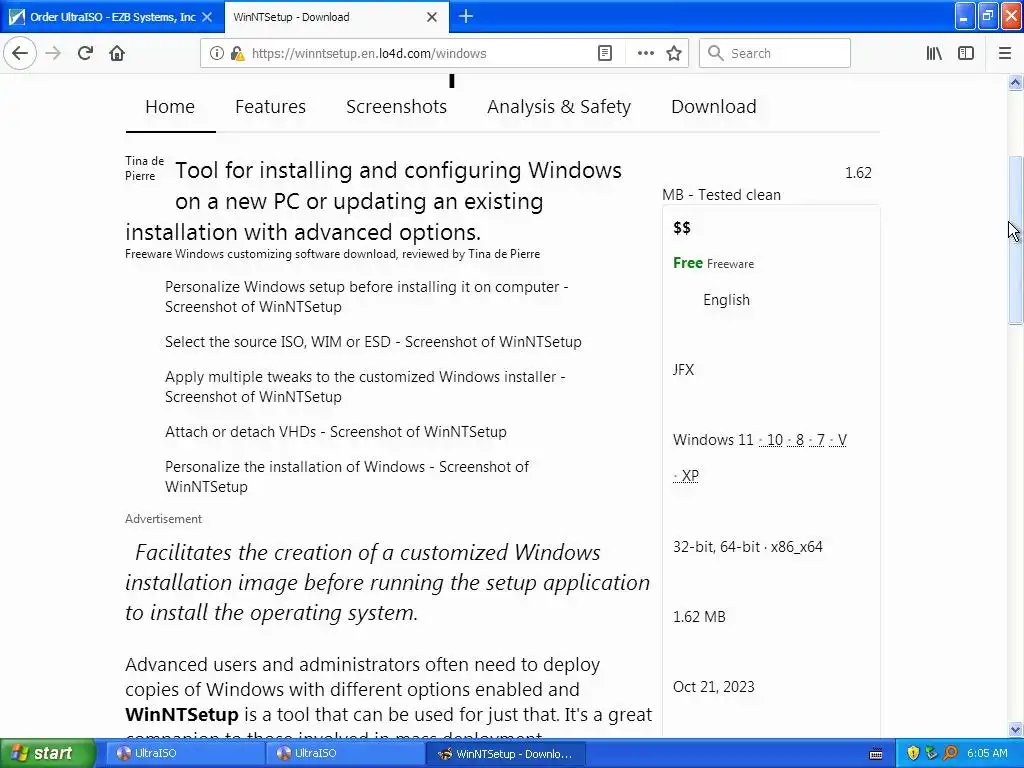Close the Order UltraISO tab
The image size is (1024, 768).
pyautogui.click(x=207, y=17)
